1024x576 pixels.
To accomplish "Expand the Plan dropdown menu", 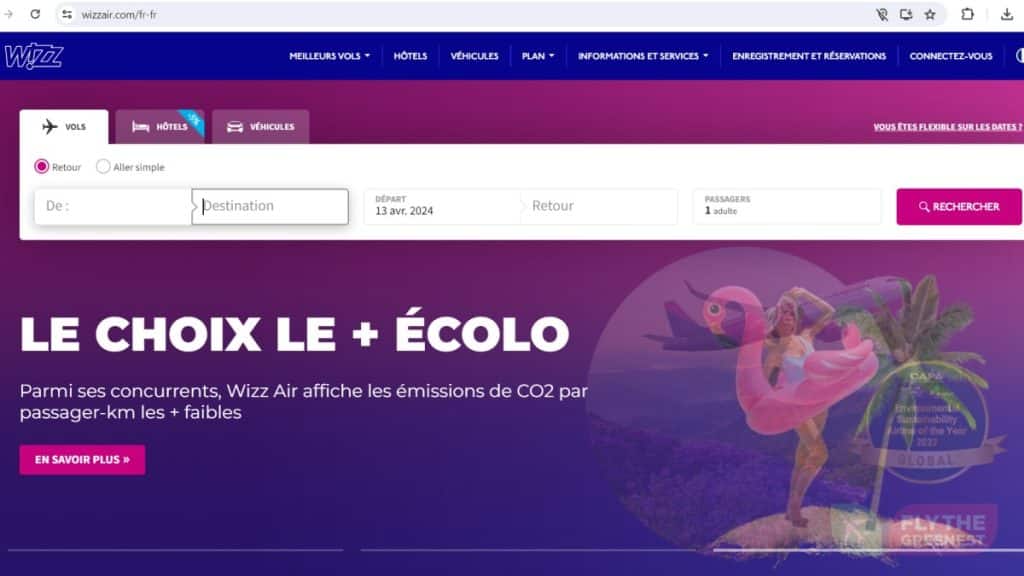I will [537, 56].
